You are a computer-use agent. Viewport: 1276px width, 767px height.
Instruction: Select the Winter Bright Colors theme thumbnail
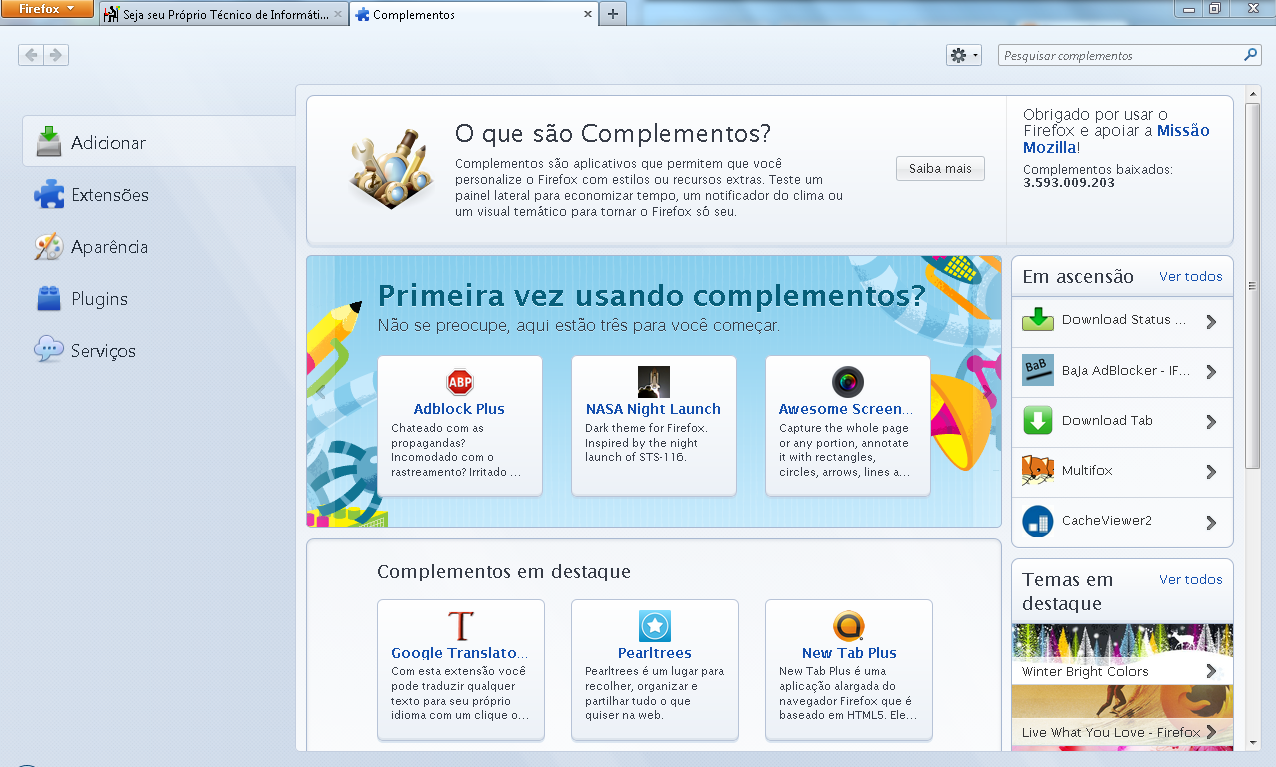[x=1122, y=652]
